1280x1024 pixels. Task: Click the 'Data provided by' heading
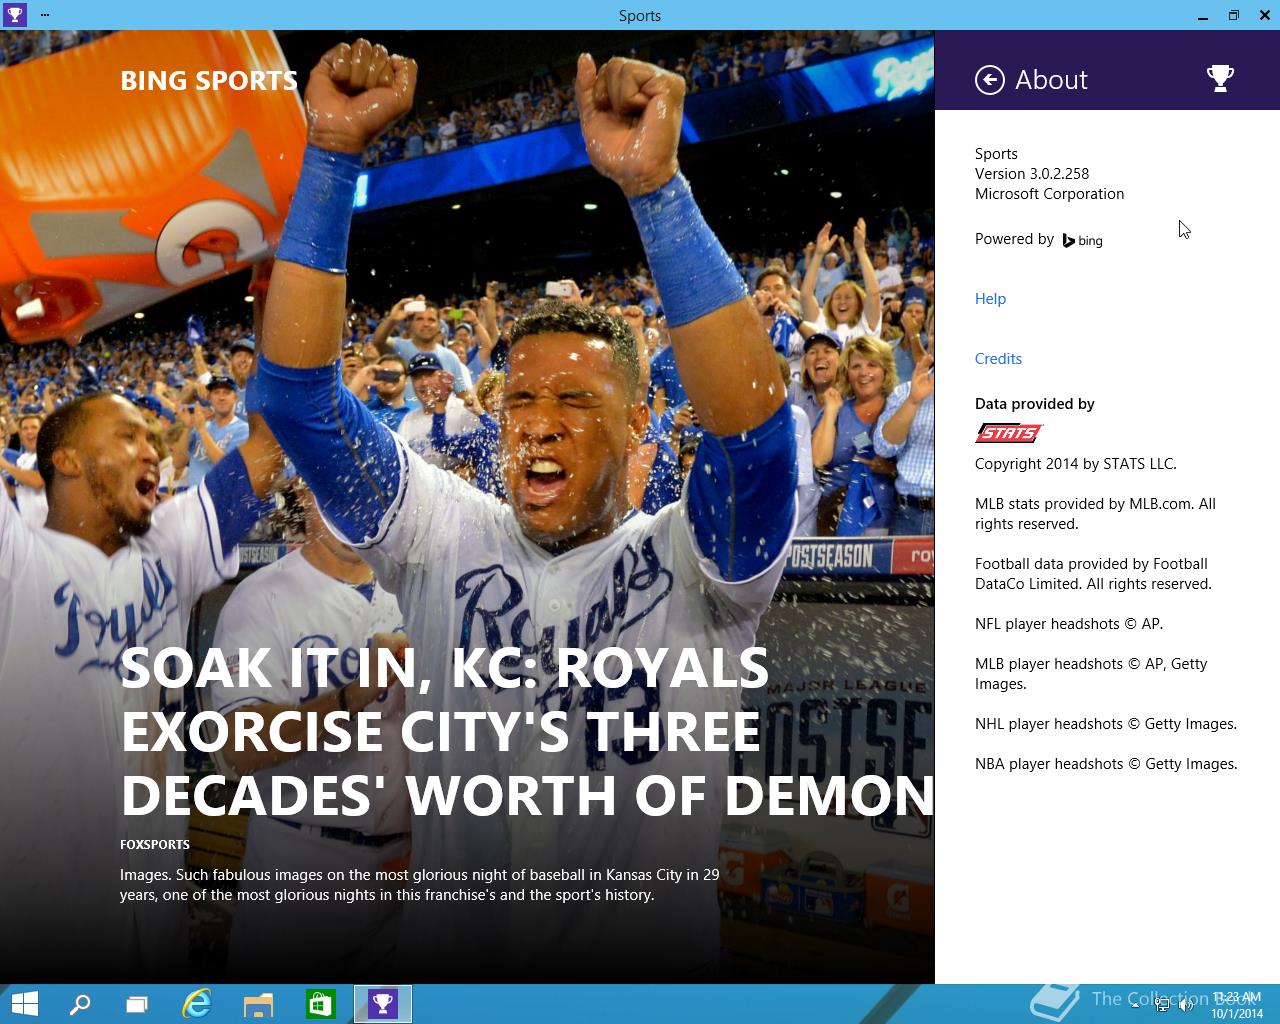click(x=1034, y=404)
